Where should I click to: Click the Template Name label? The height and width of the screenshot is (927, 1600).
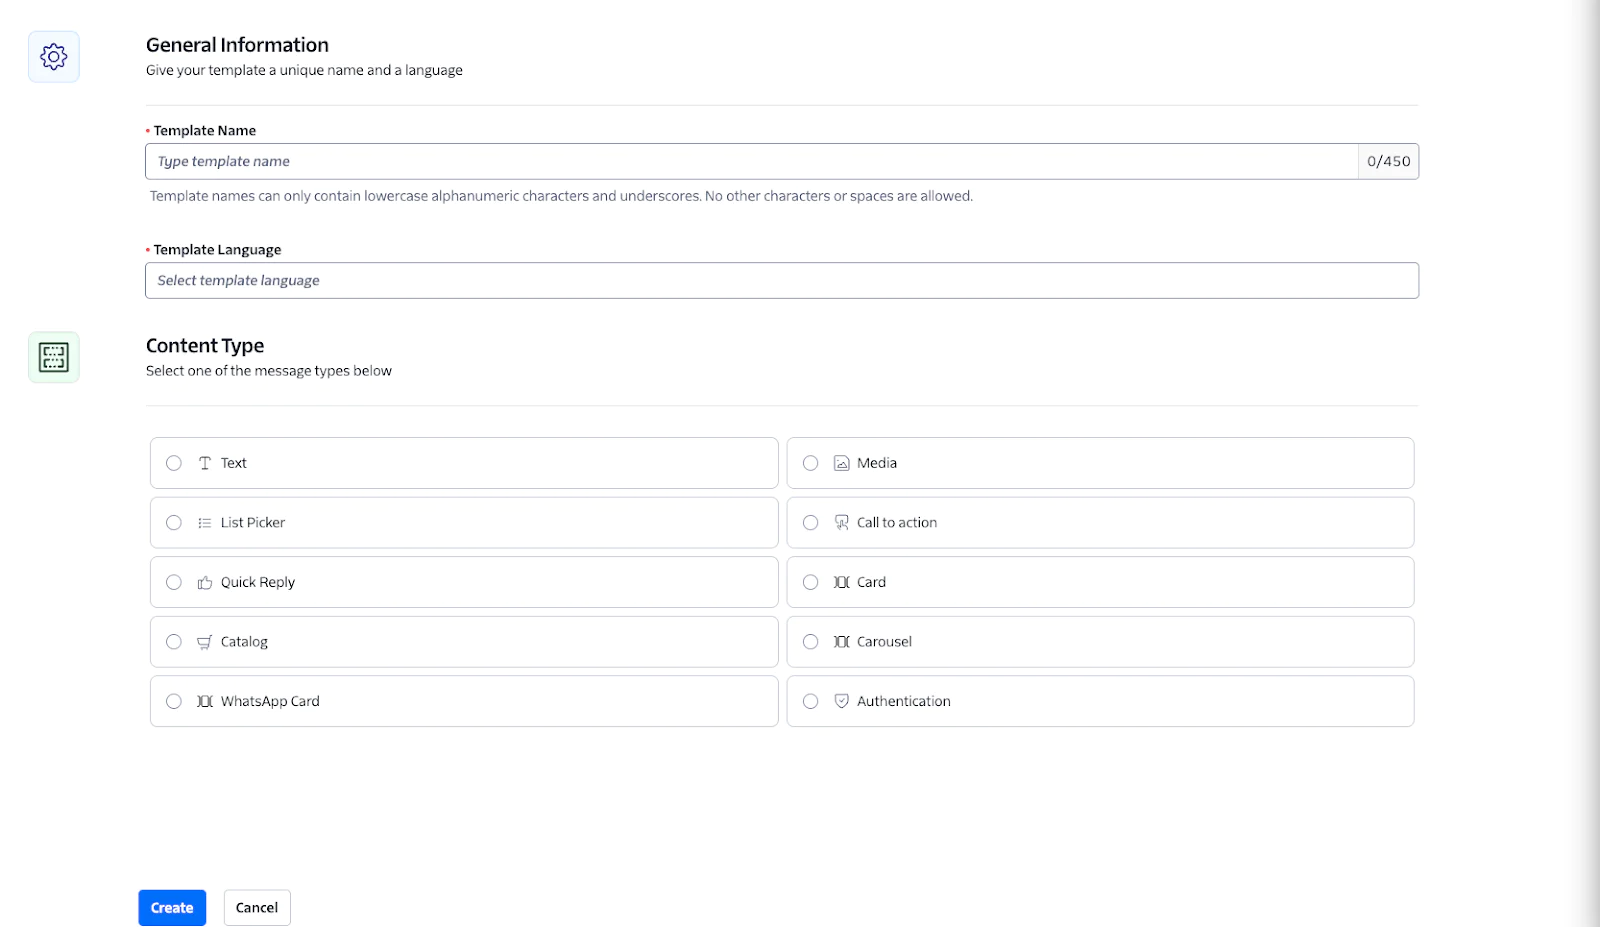coord(205,131)
